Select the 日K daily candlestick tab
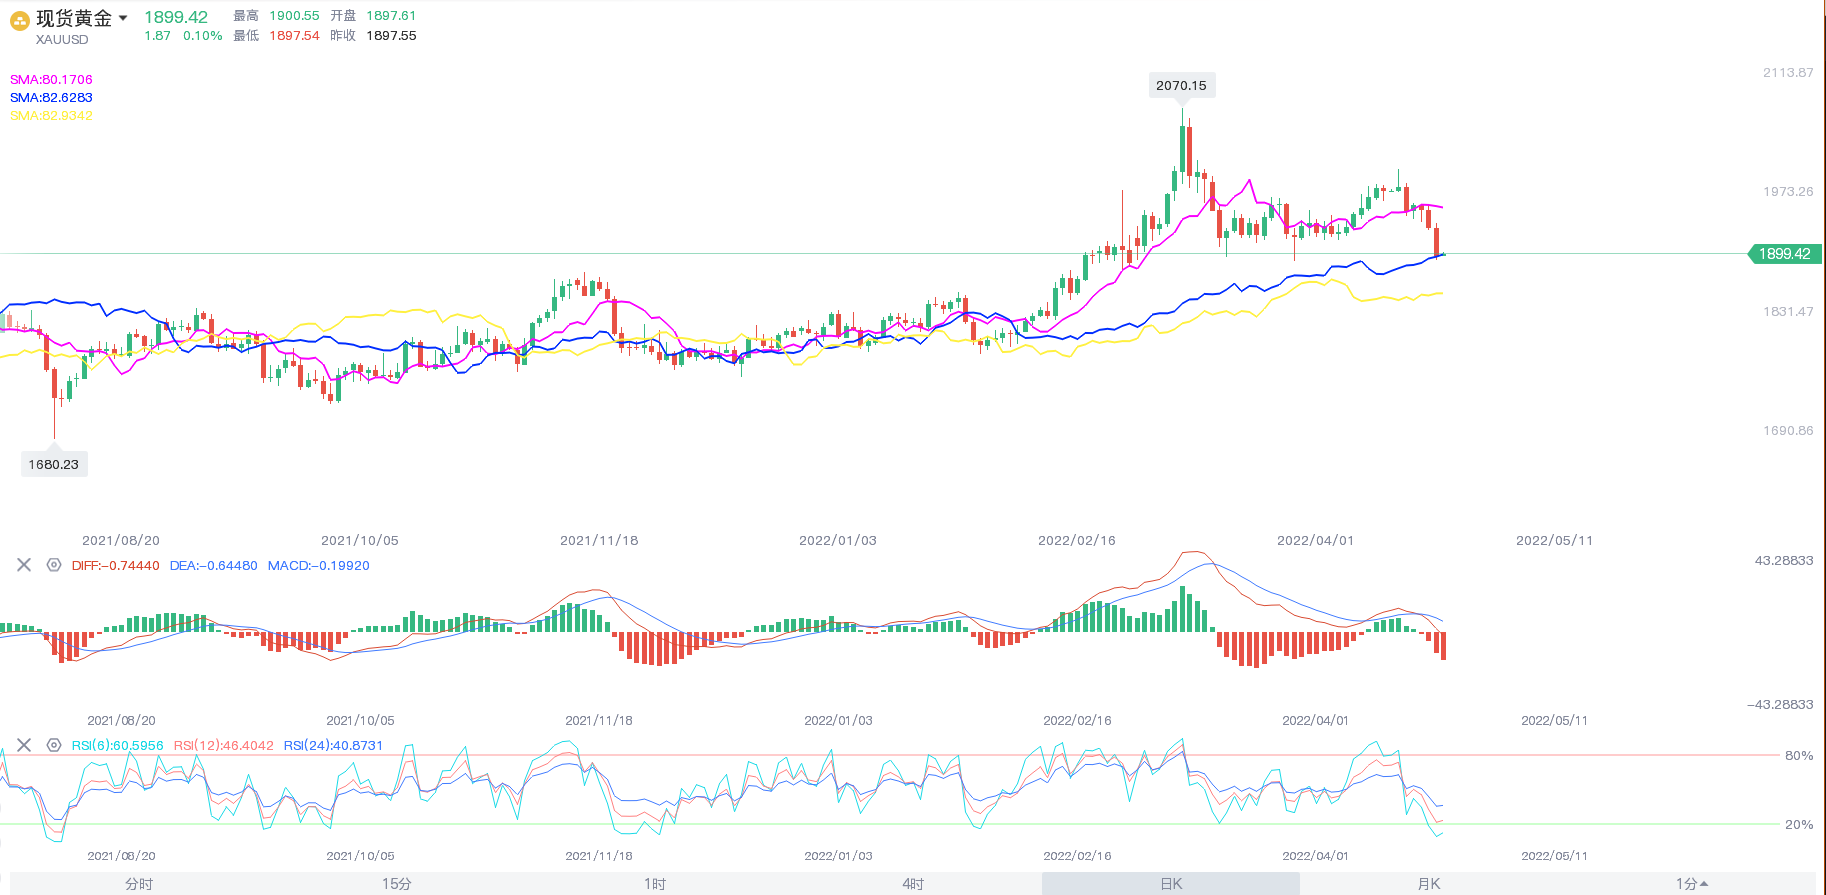The width and height of the screenshot is (1826, 895). click(1171, 884)
